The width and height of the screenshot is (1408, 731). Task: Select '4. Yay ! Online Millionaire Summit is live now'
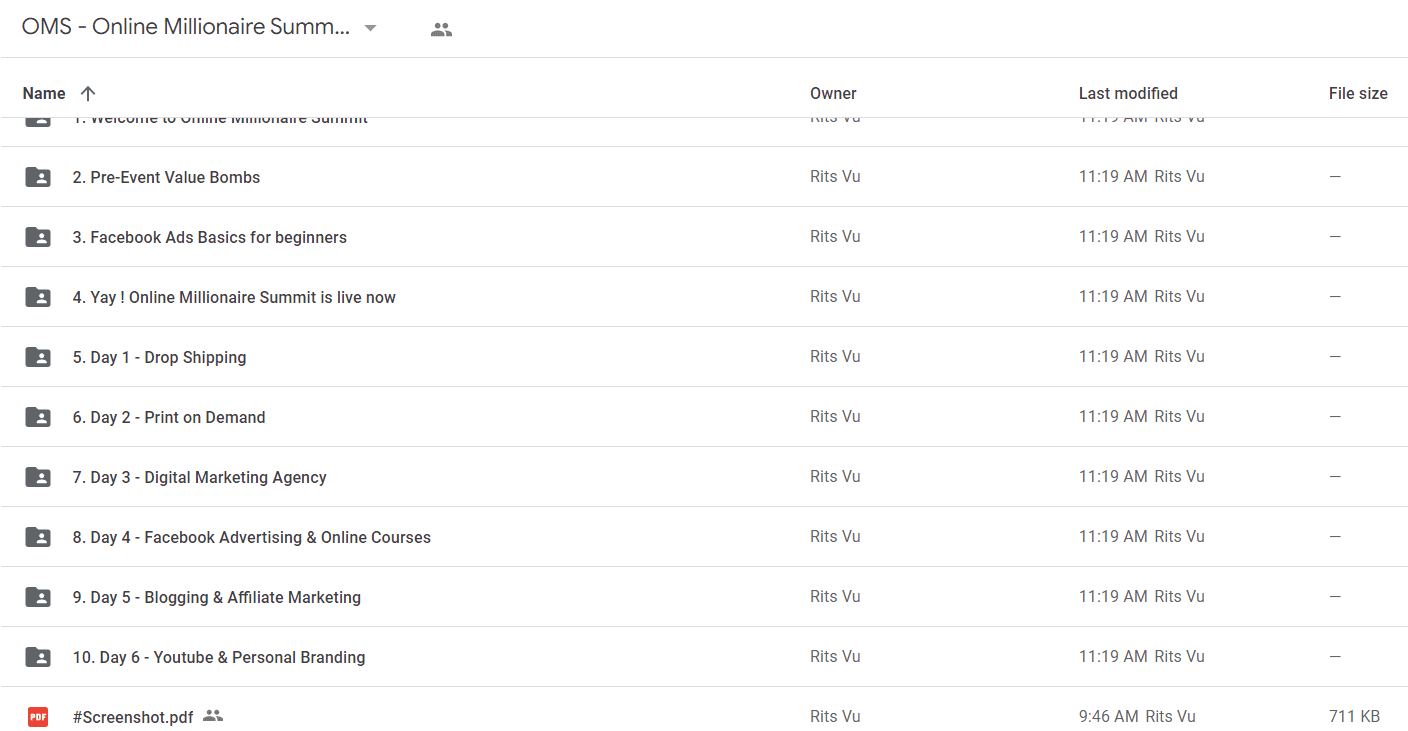click(234, 297)
